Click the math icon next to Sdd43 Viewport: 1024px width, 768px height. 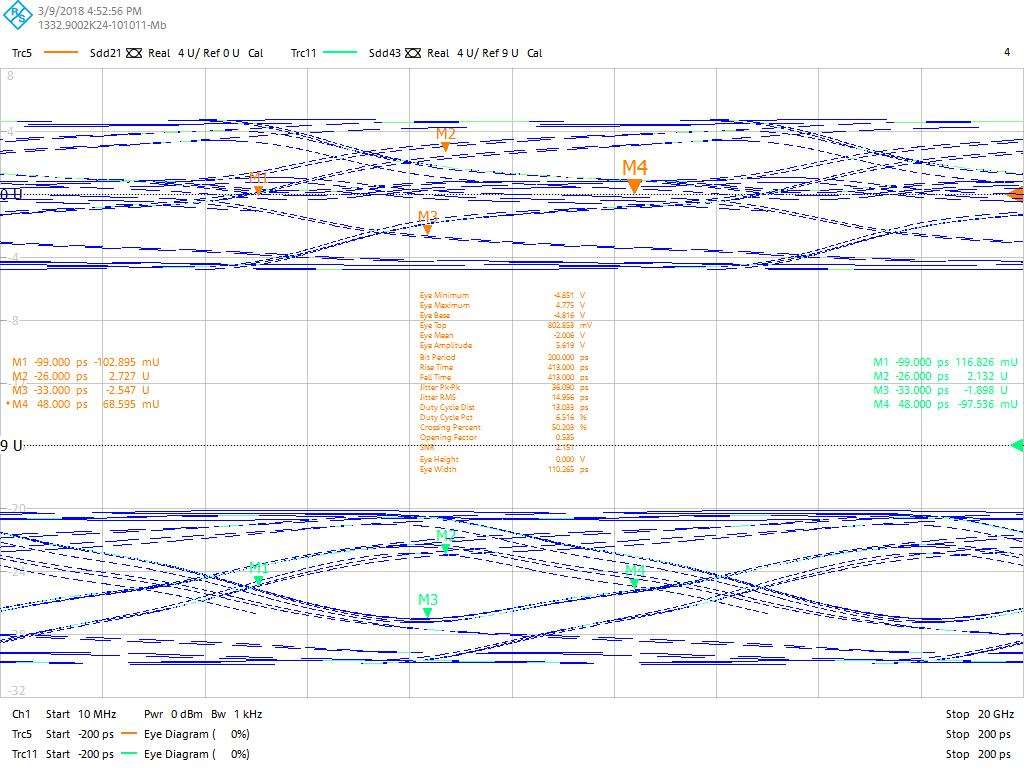(x=413, y=53)
